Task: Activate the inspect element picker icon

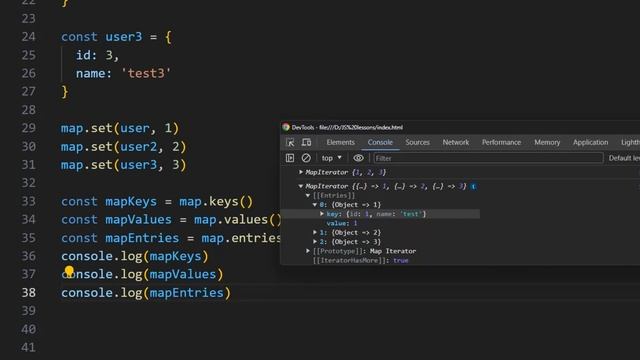Action: (290, 142)
